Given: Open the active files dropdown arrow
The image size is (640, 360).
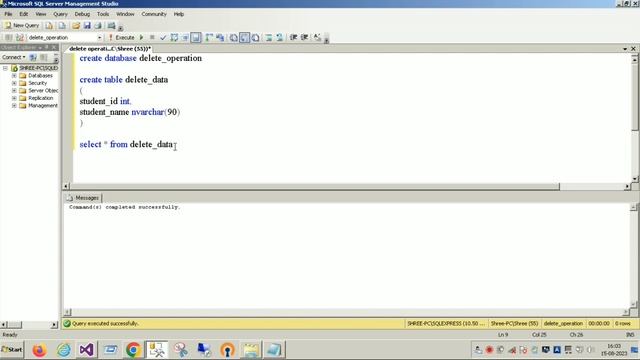Looking at the screenshot, I should 625,49.
